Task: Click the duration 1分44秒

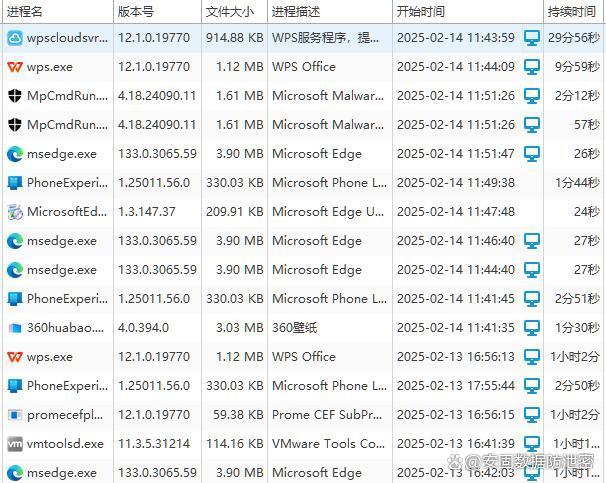Action: 577,183
